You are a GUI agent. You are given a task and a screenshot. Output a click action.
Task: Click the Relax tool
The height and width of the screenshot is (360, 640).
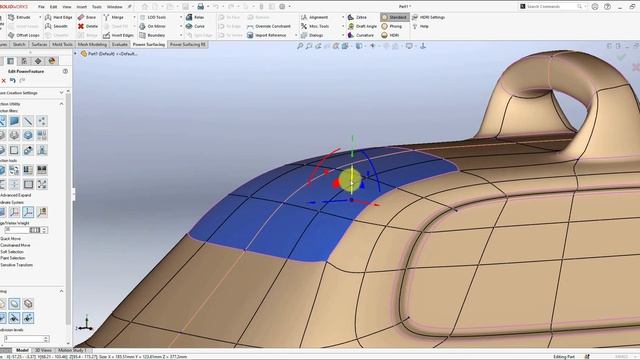pos(195,17)
